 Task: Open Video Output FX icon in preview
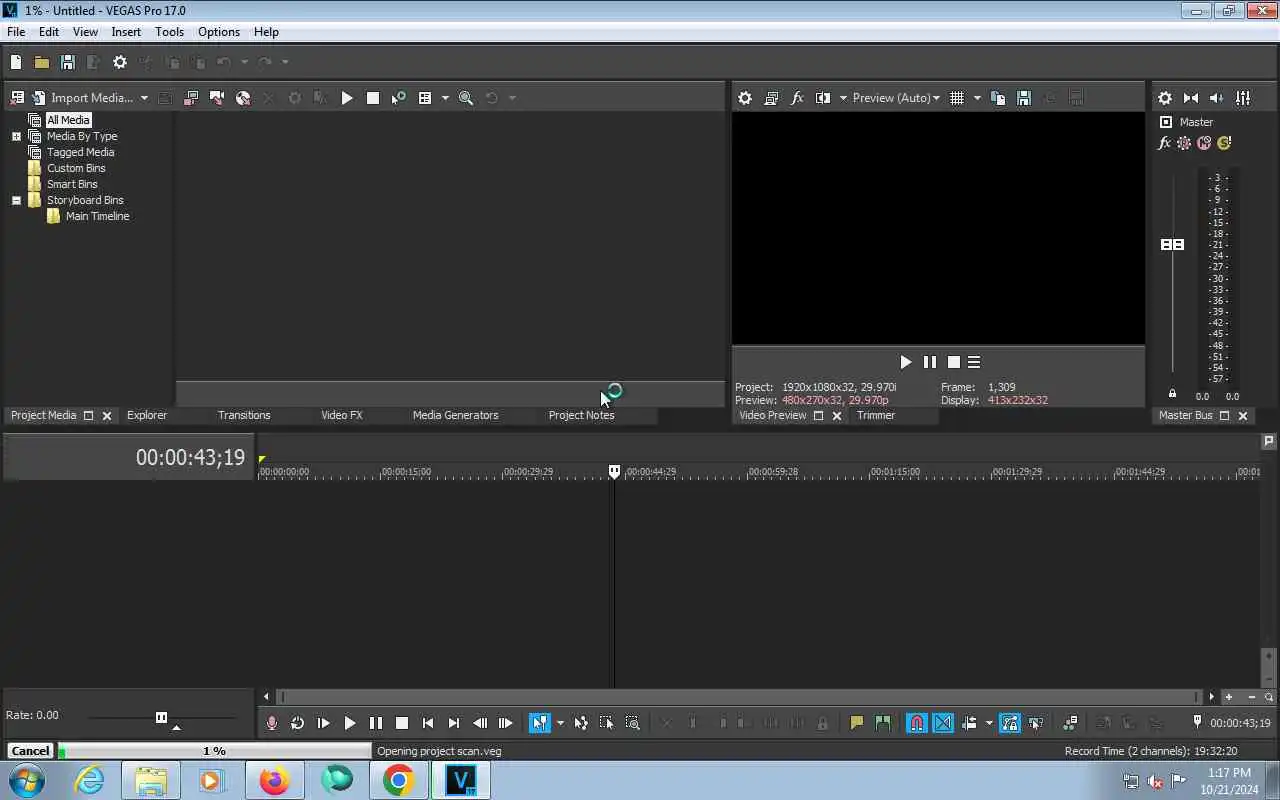click(x=797, y=98)
